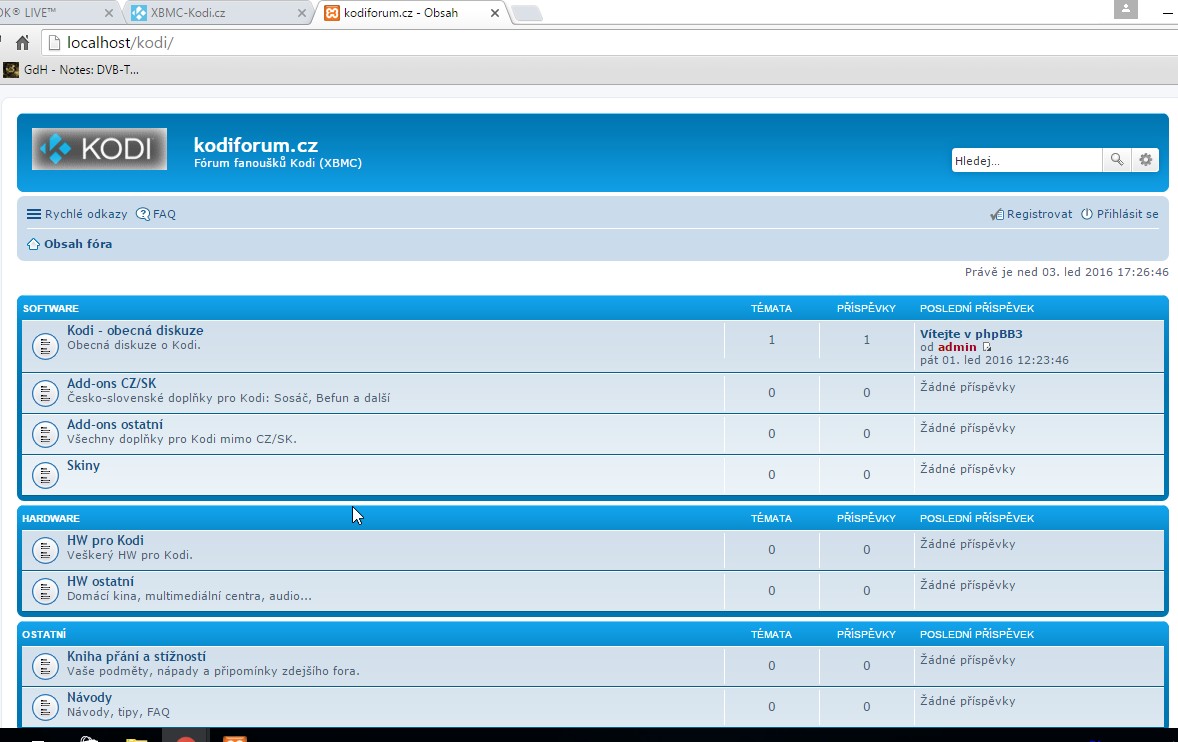1178x742 pixels.
Task: Expand the Rychlé odkazy quick links menu
Action: [x=77, y=214]
